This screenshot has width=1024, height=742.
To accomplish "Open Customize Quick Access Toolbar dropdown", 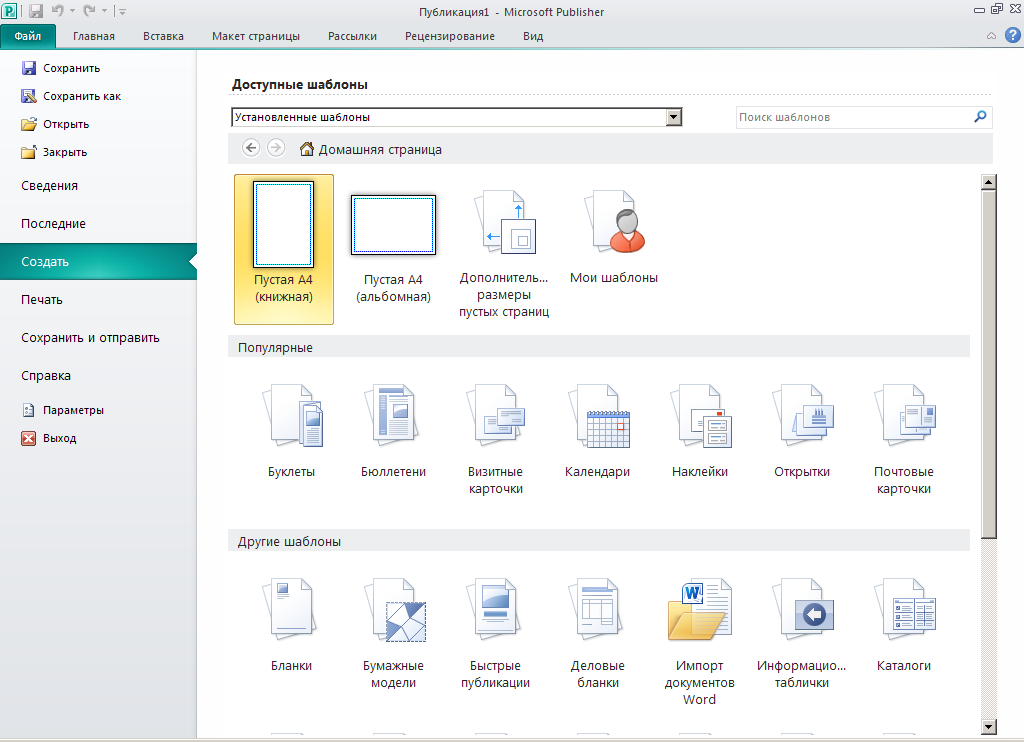I will (x=122, y=12).
